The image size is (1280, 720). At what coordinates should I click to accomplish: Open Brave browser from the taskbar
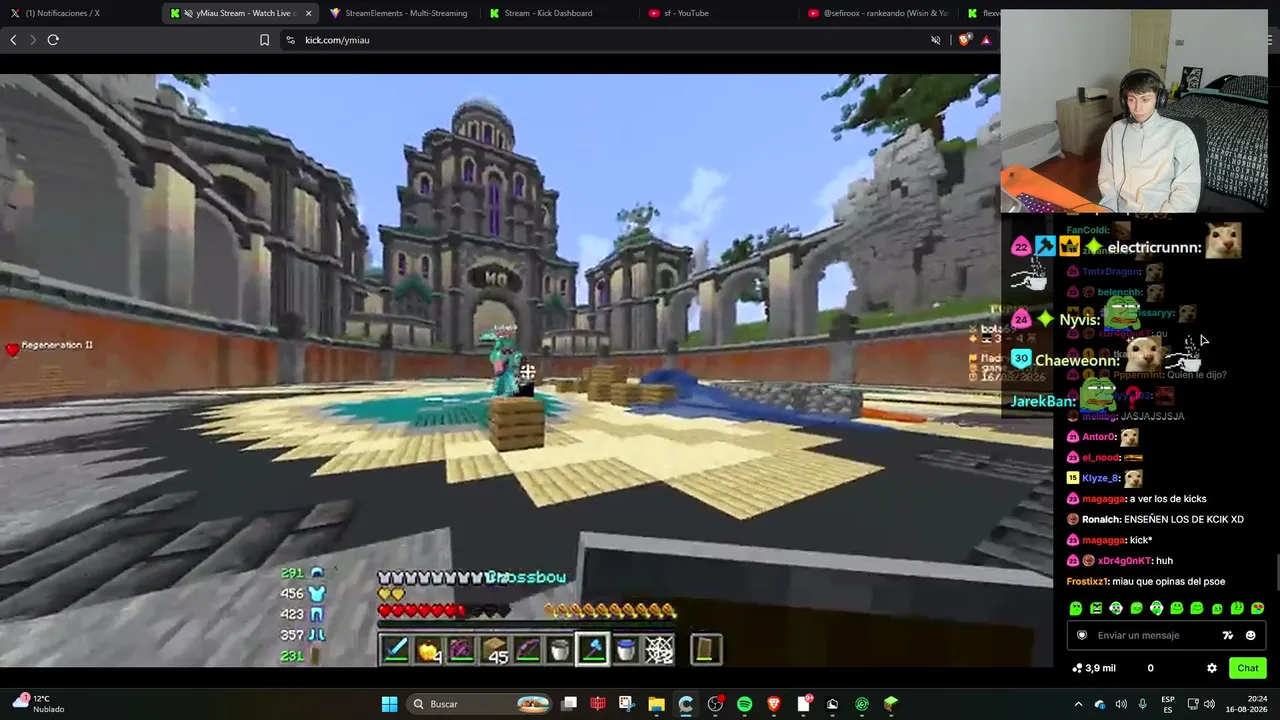(x=773, y=704)
